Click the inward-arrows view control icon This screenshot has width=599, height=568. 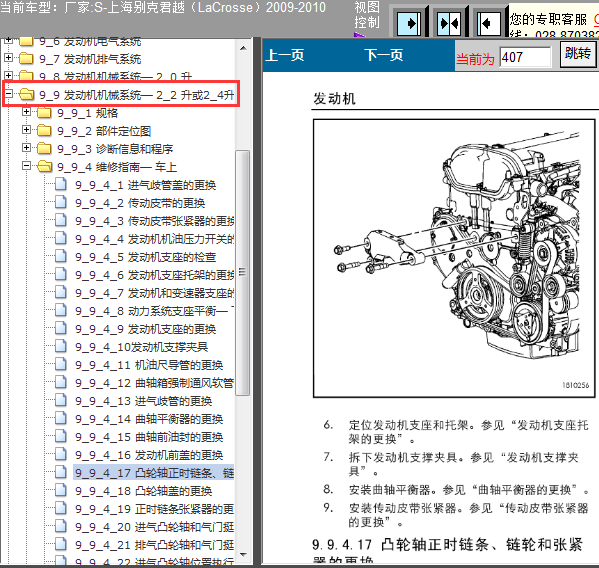pos(449,24)
